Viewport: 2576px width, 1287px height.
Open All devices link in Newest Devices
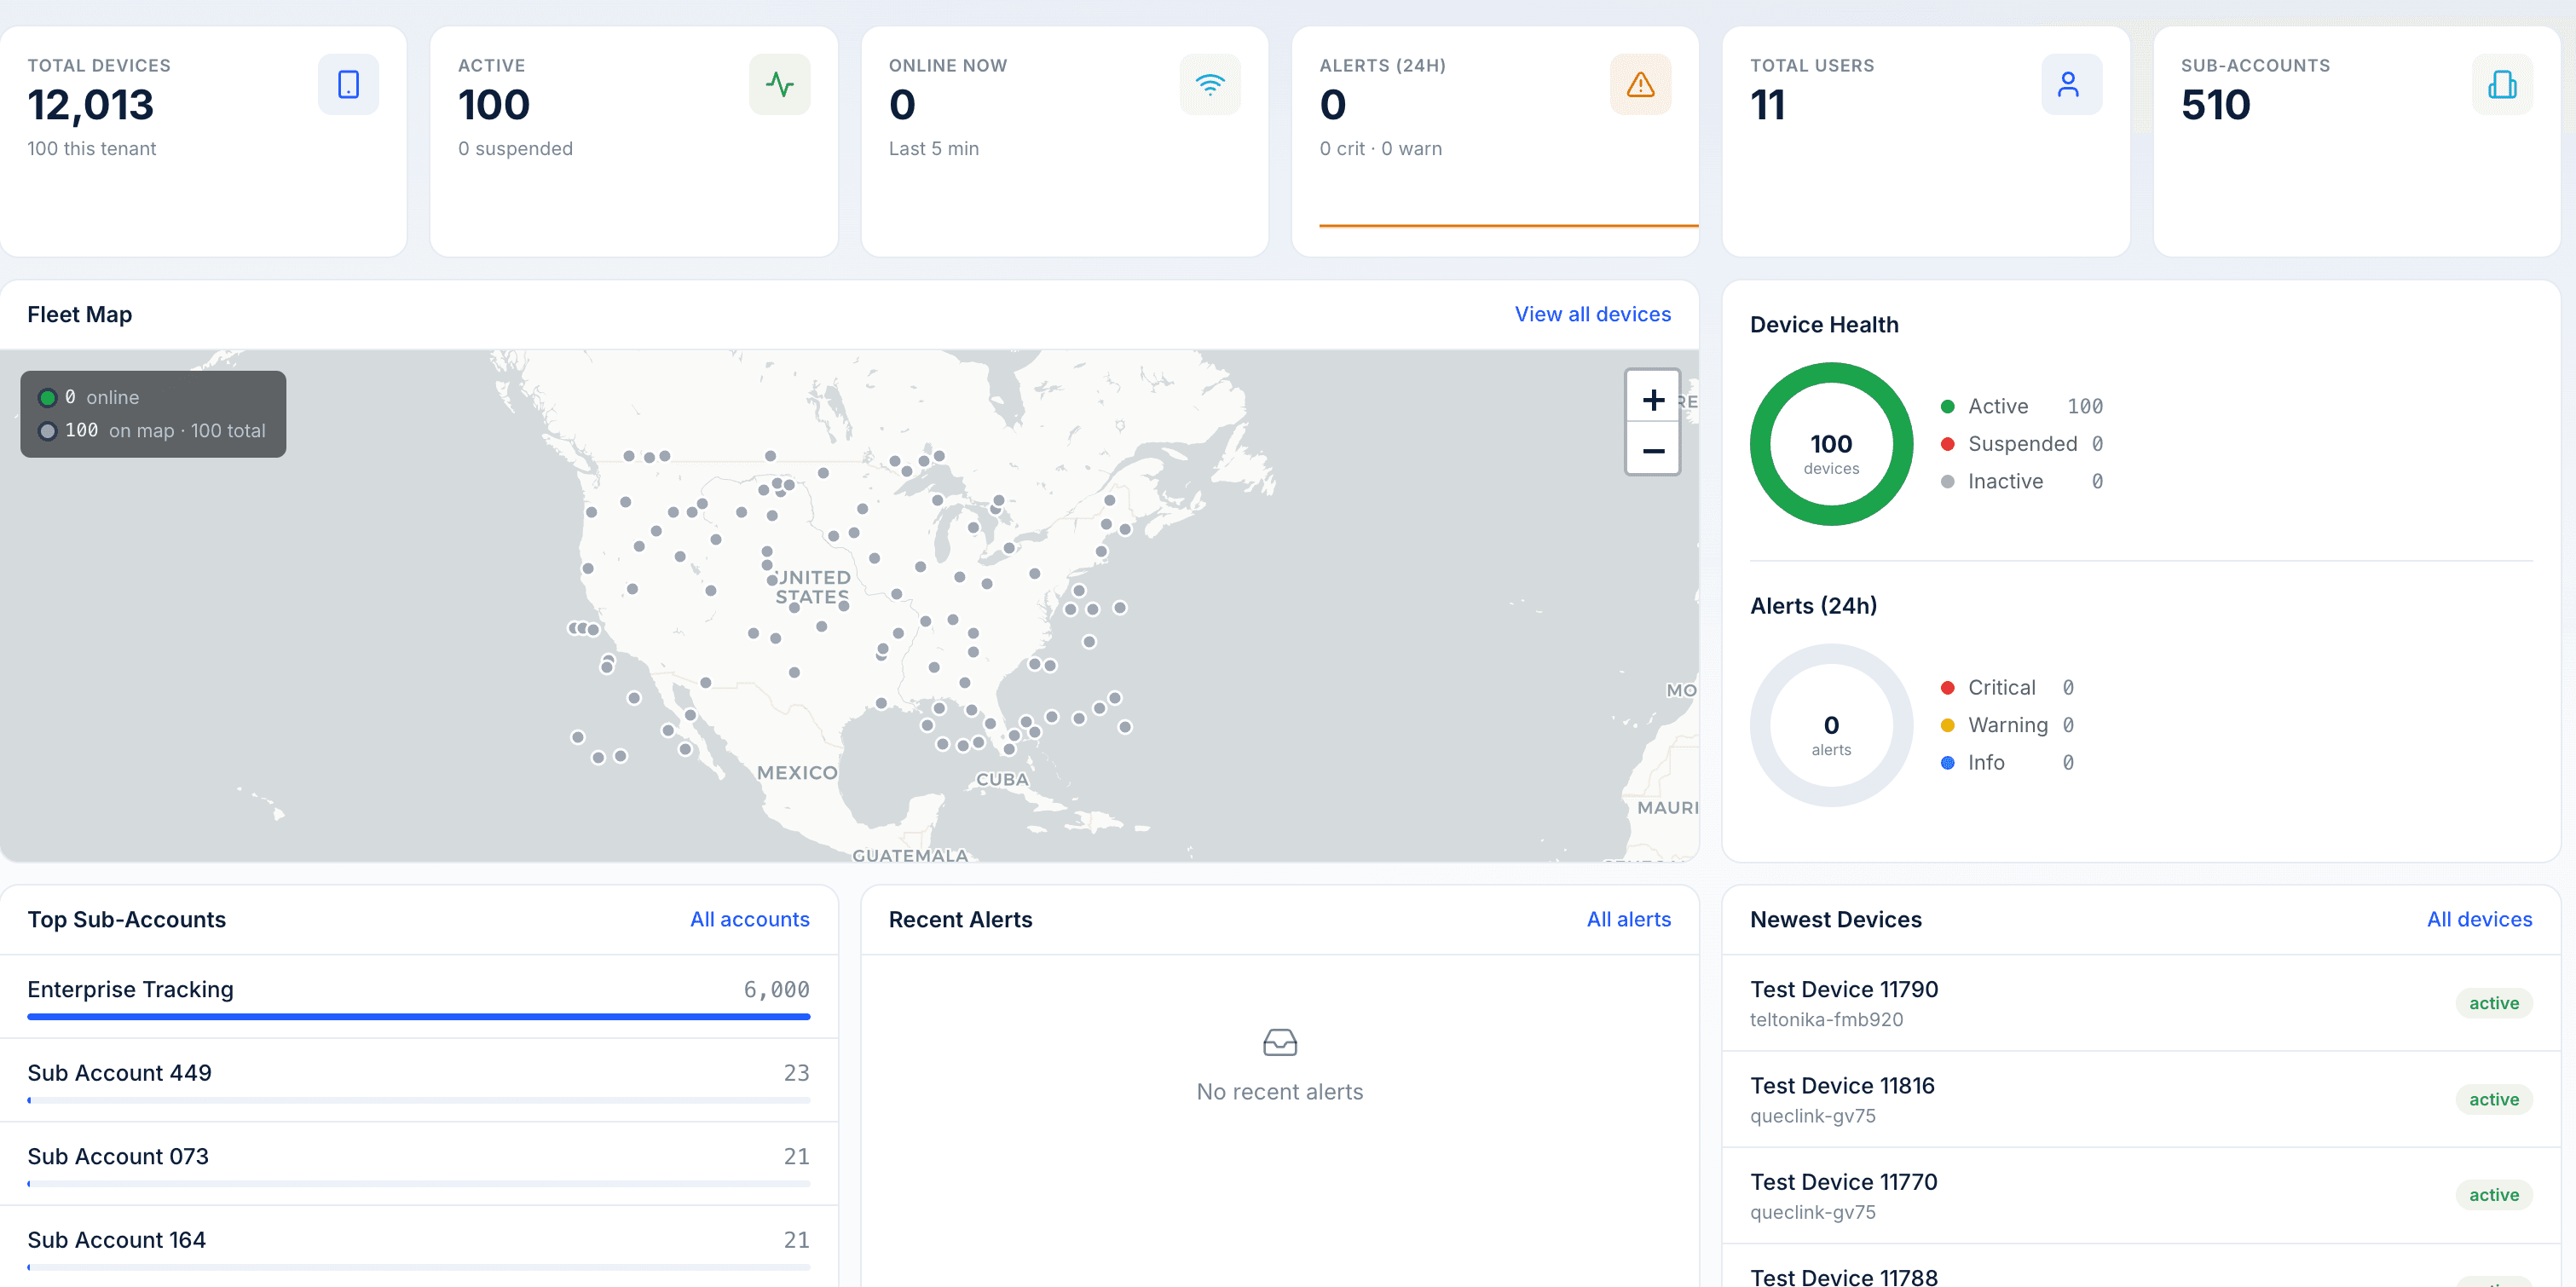click(2479, 919)
